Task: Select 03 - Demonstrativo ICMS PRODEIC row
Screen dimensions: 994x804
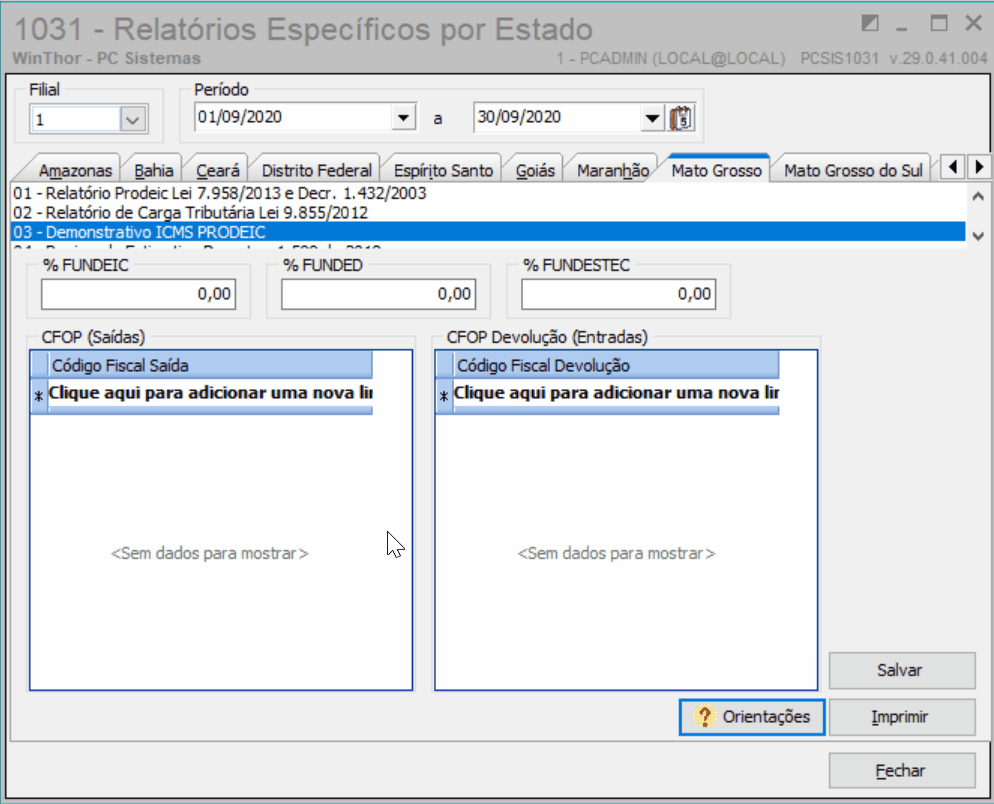Action: click(488, 232)
